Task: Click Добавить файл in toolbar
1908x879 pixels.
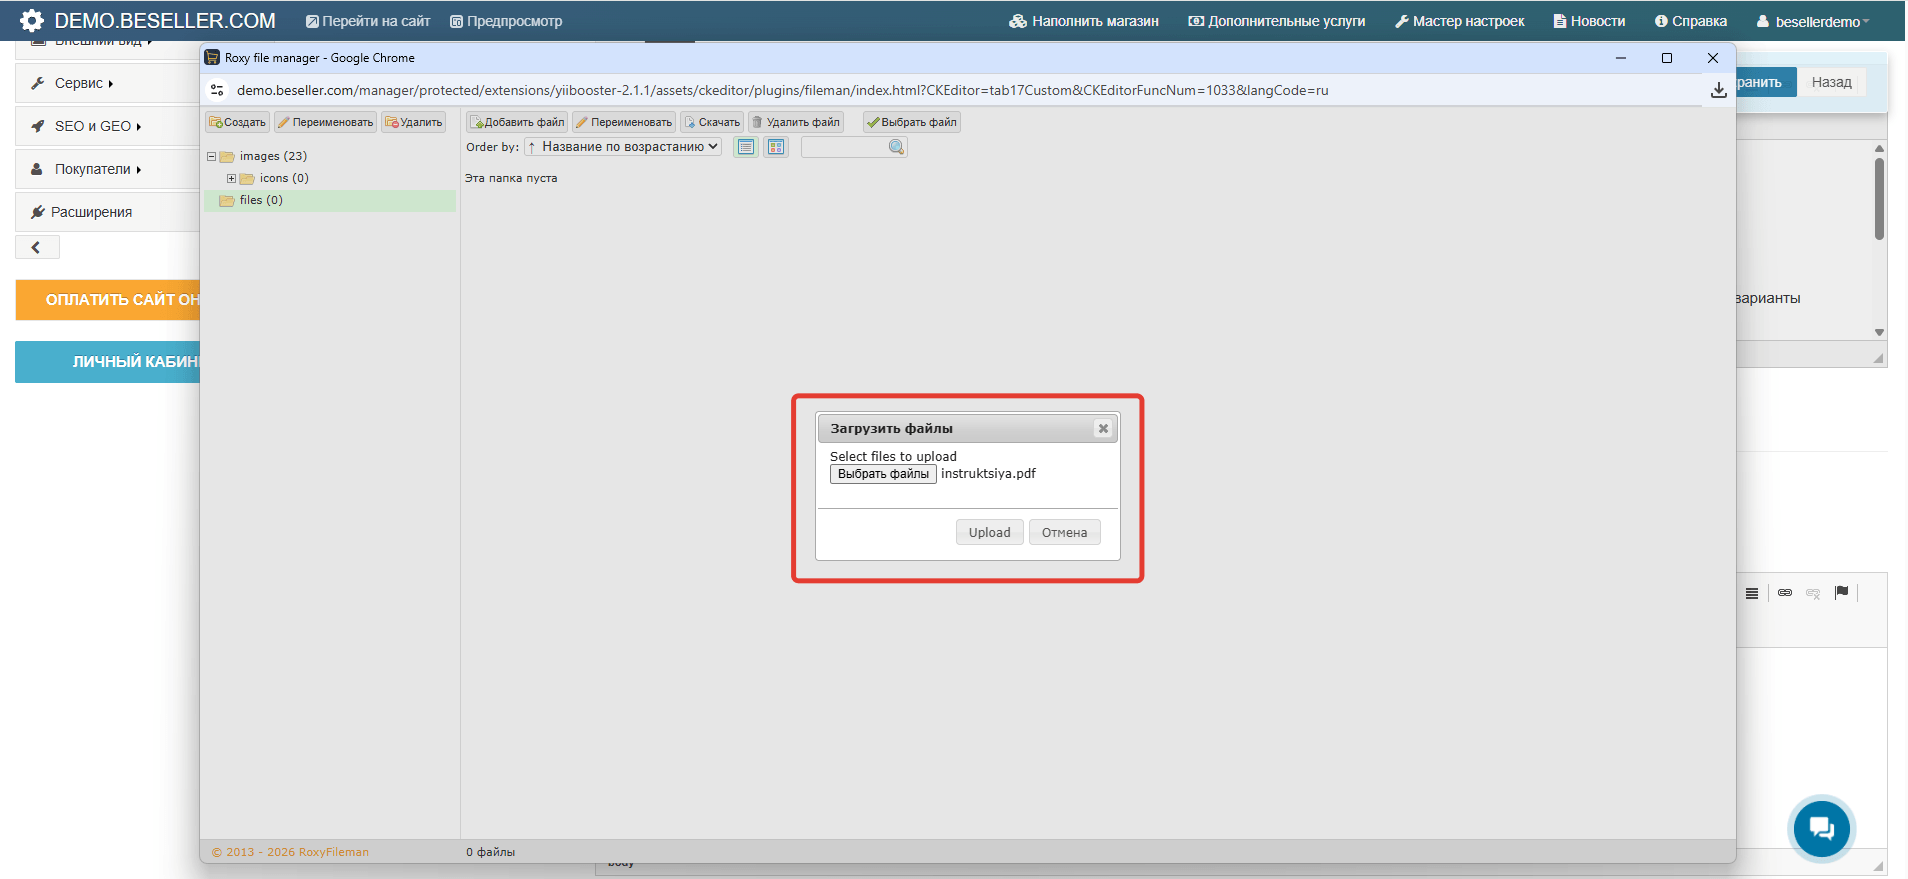Action: 517,122
